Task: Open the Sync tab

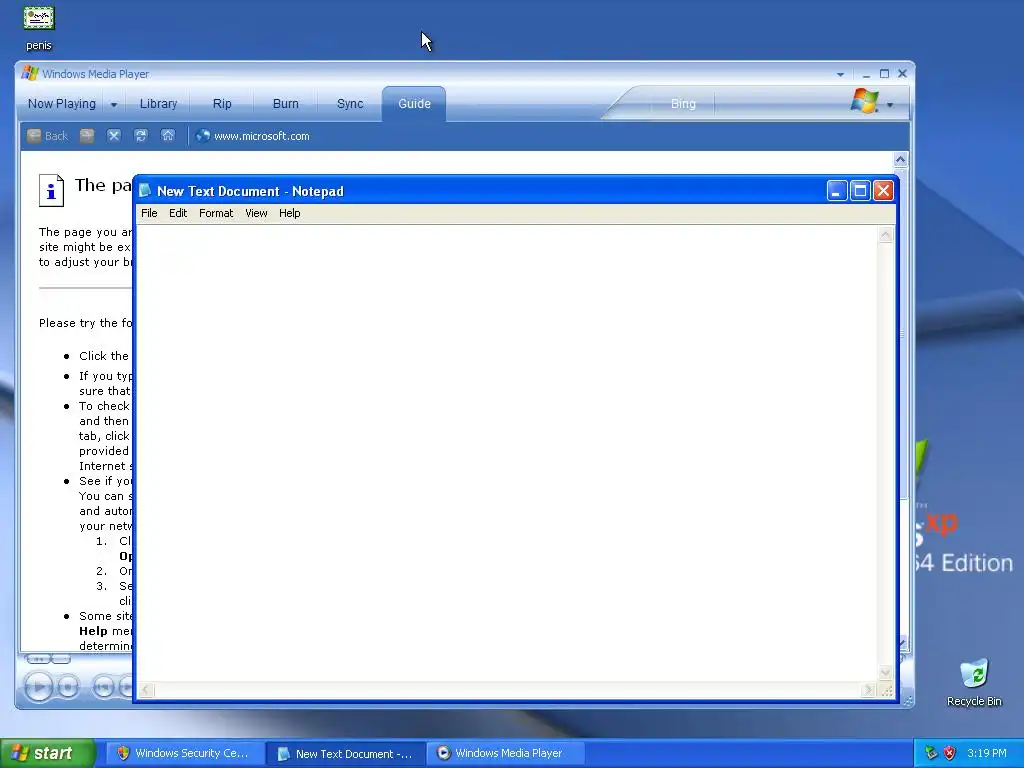Action: coord(350,104)
